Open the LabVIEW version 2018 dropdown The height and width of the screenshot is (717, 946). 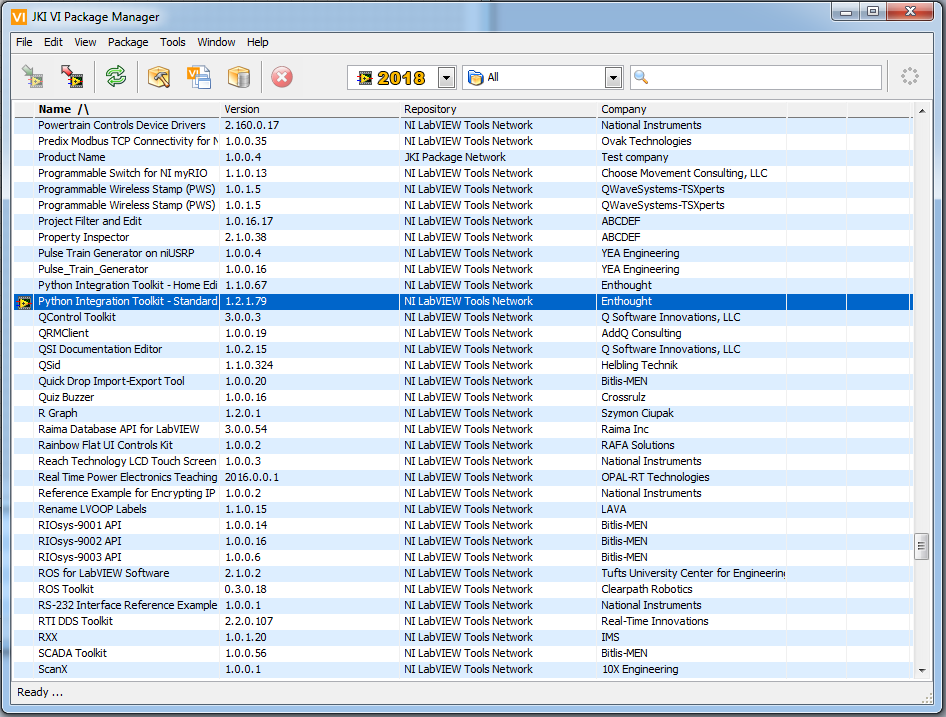click(446, 78)
